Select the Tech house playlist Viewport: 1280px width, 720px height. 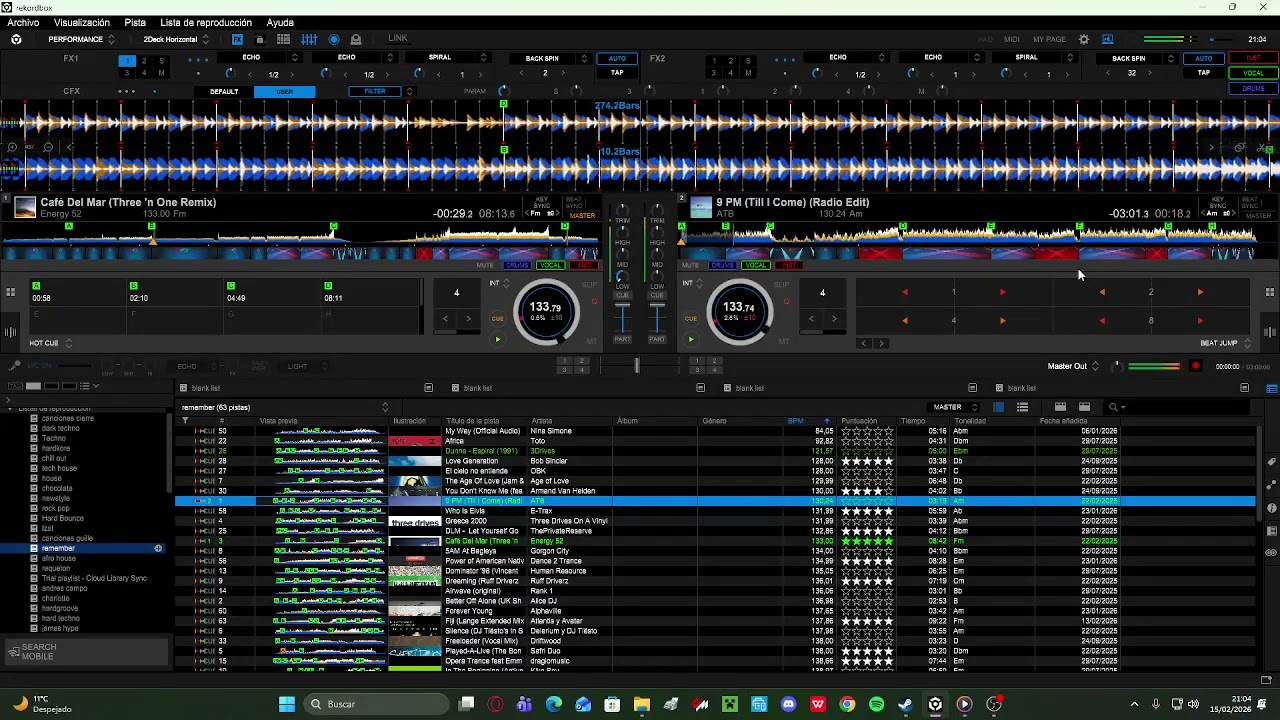pos(59,468)
